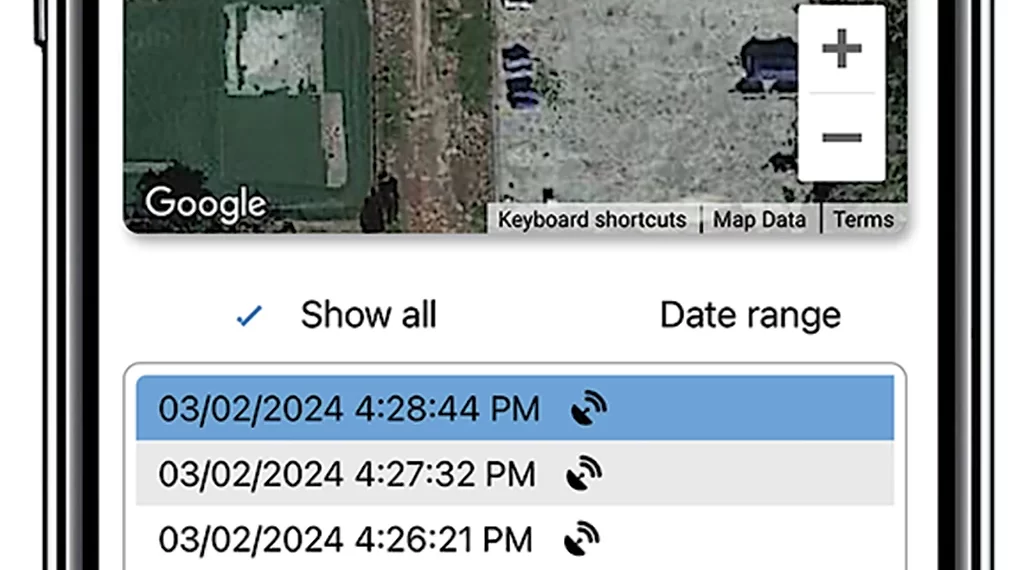
Task: Open Keyboard shortcuts on the map
Action: 592,220
